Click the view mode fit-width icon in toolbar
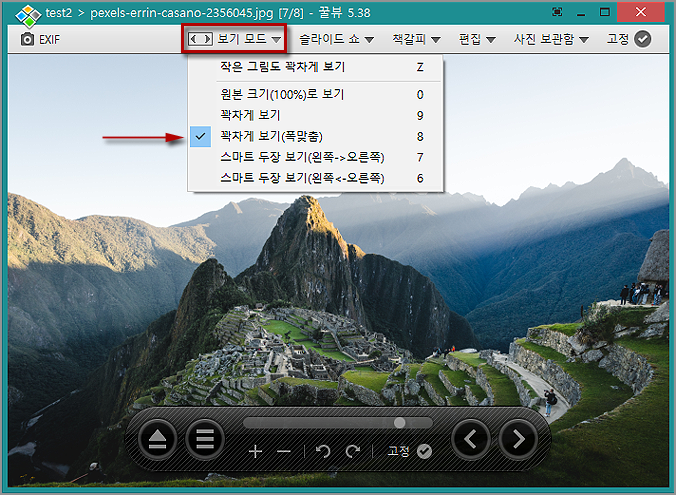676x495 pixels. 200,39
